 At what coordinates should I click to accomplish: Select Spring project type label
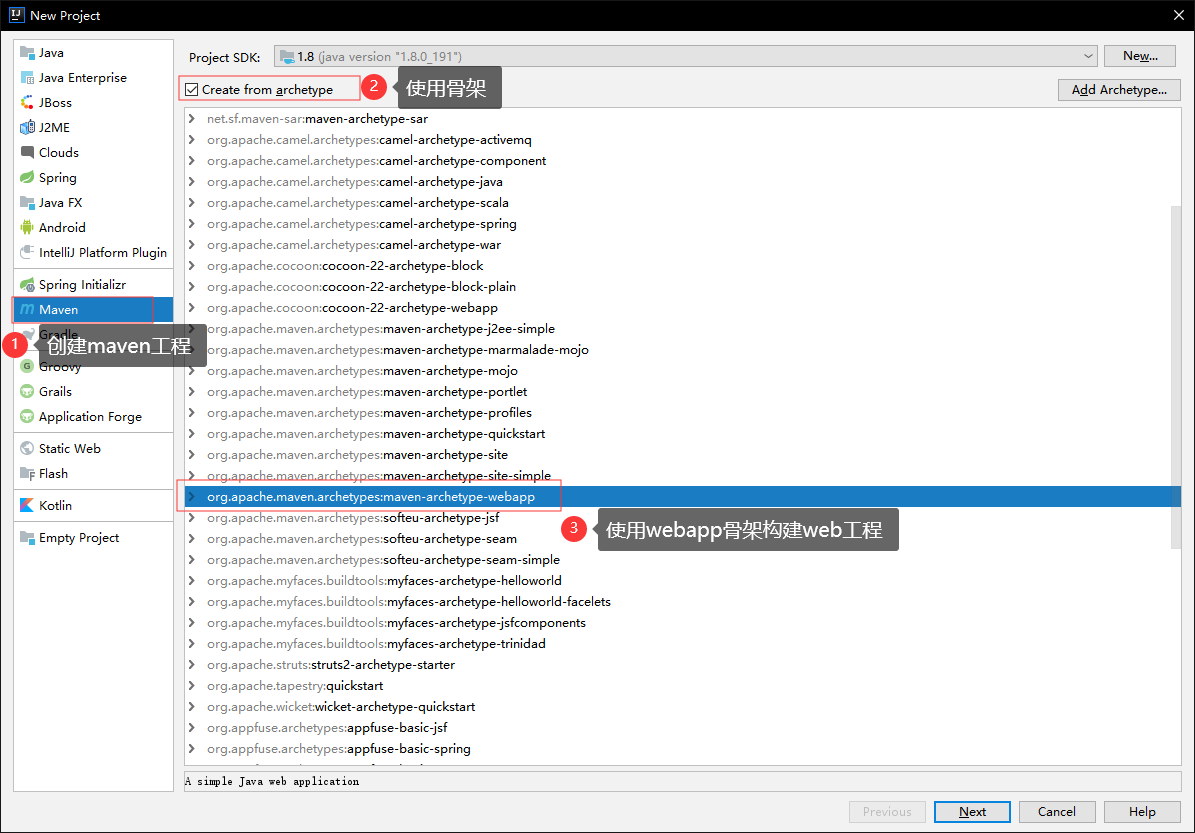click(58, 178)
